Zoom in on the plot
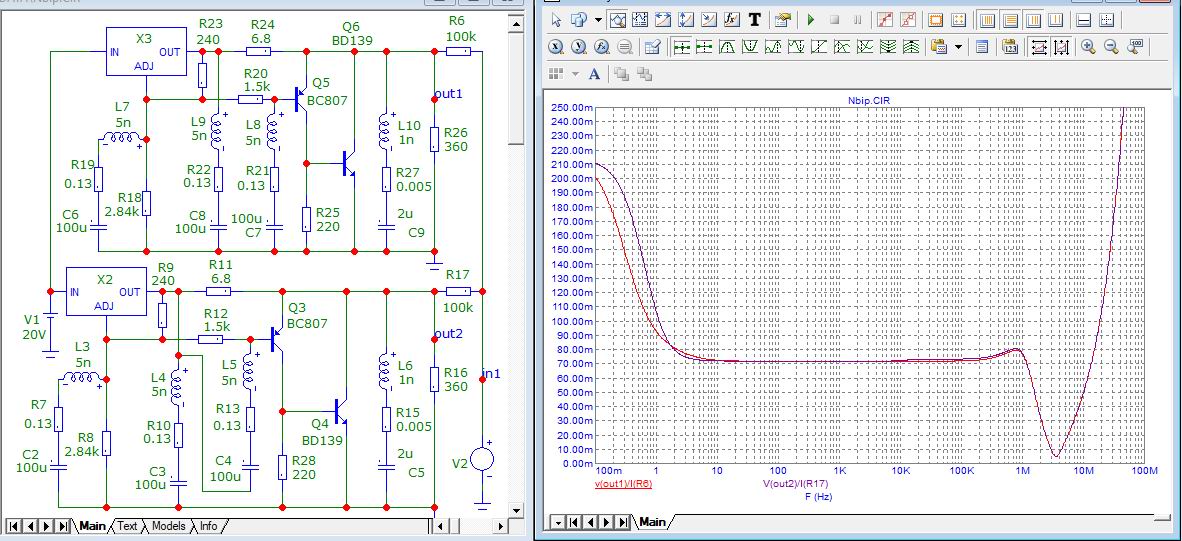This screenshot has height=541, width=1182. coord(1088,46)
